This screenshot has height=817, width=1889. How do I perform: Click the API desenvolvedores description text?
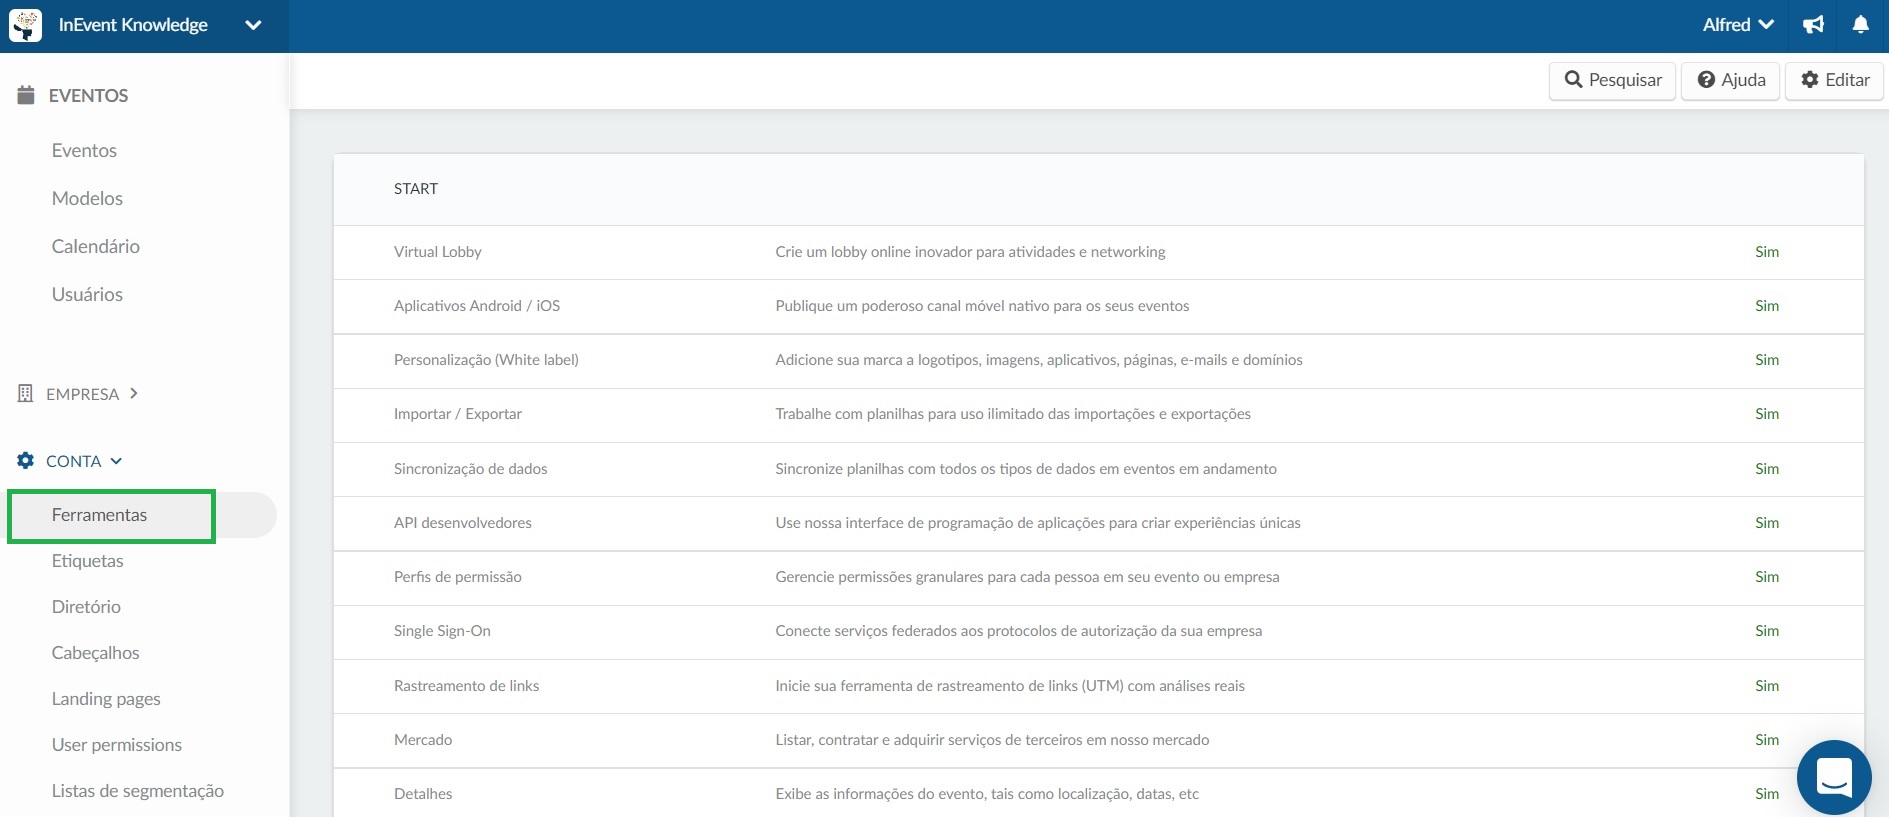1038,523
